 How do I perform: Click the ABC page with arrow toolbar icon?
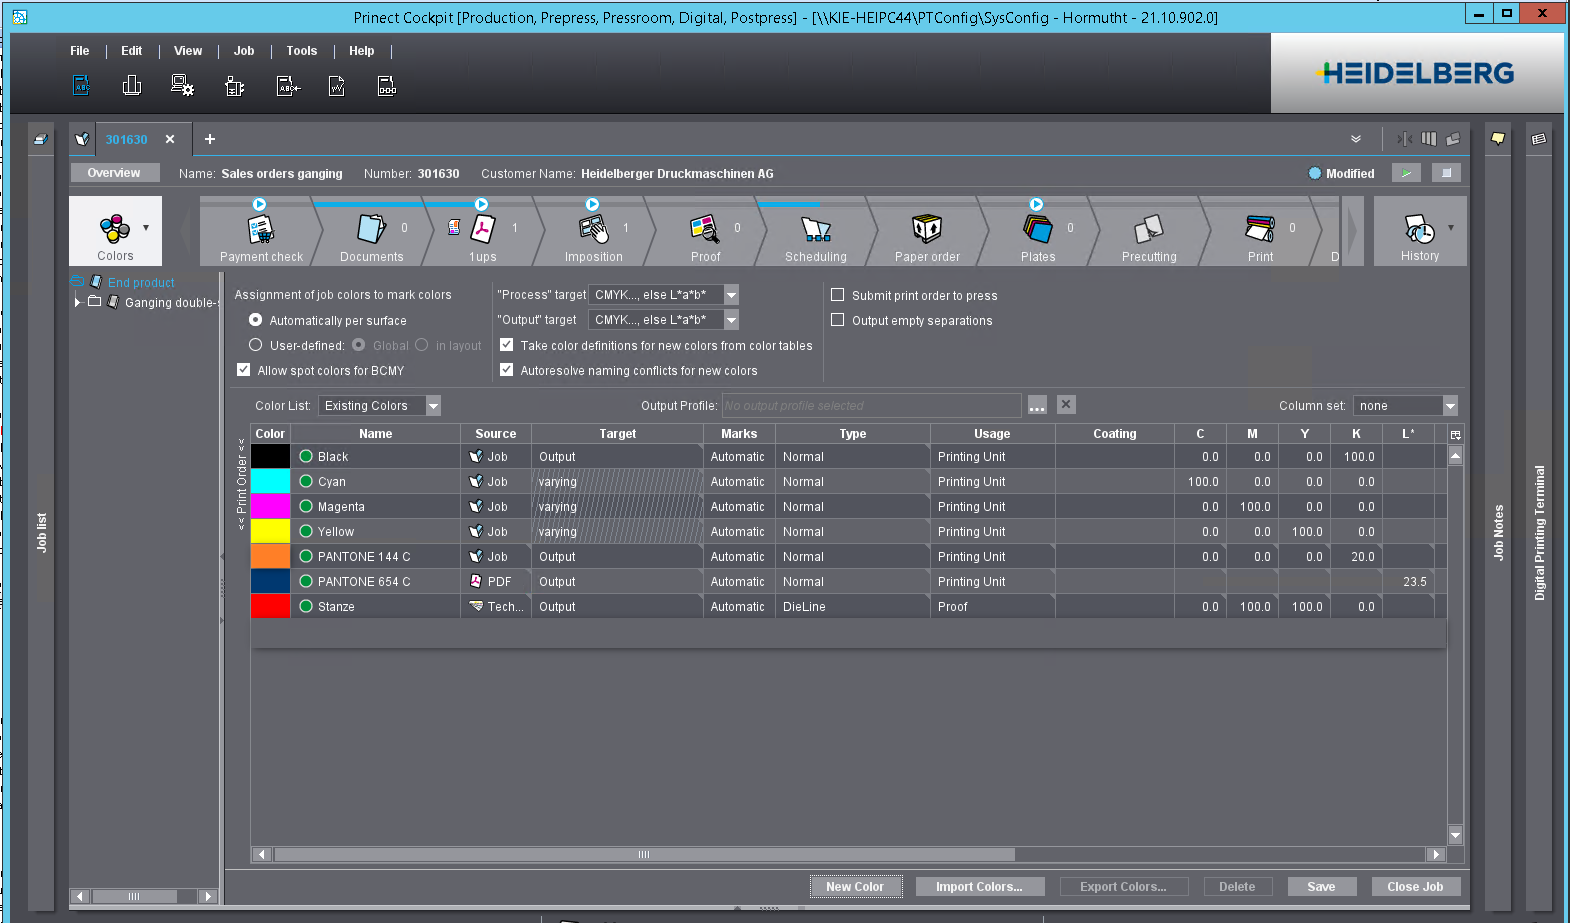tap(288, 86)
